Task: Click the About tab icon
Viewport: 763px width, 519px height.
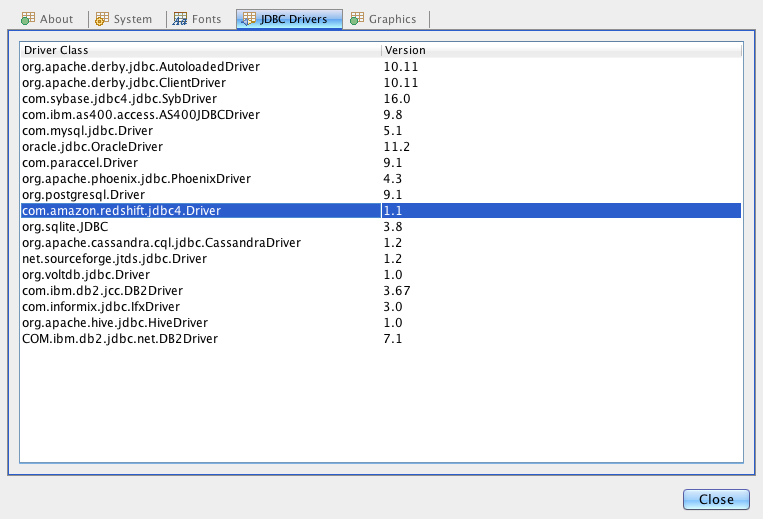Action: 28,19
